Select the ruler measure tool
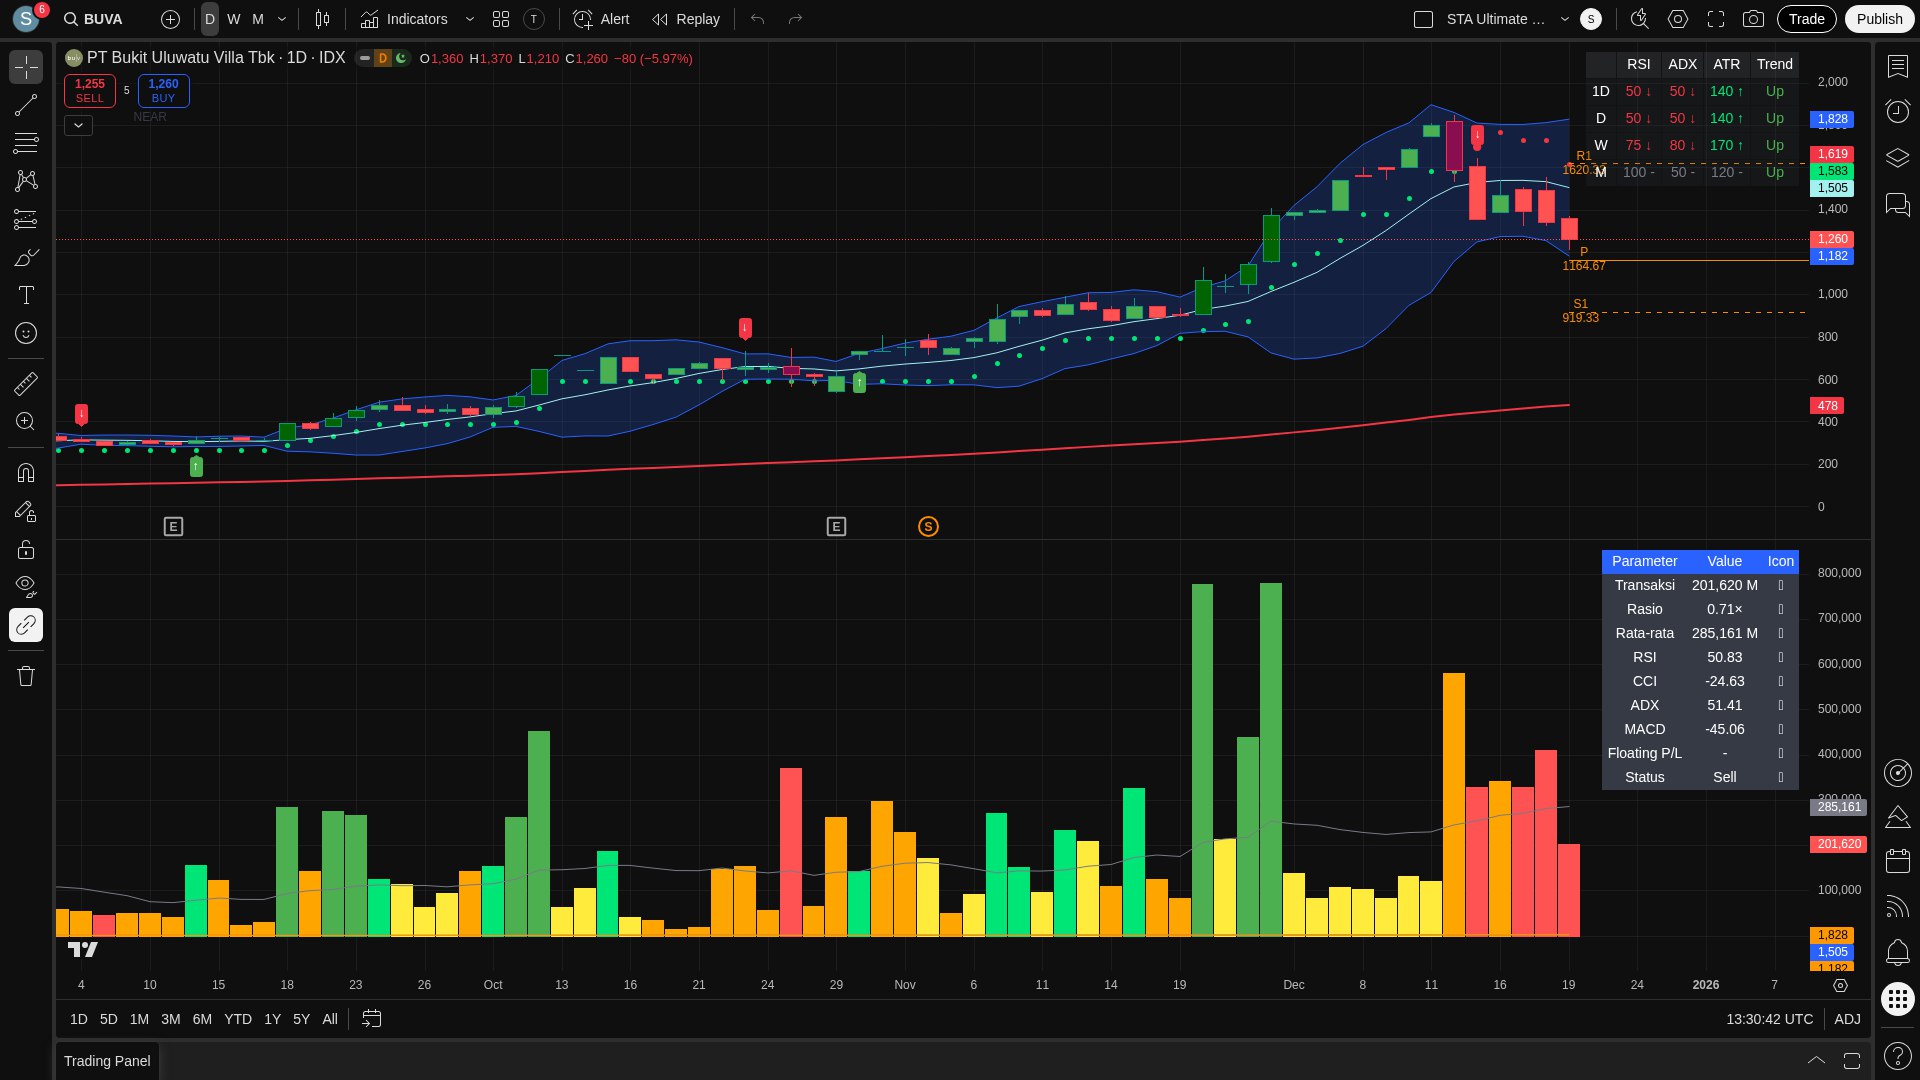The width and height of the screenshot is (1920, 1080). (x=26, y=383)
